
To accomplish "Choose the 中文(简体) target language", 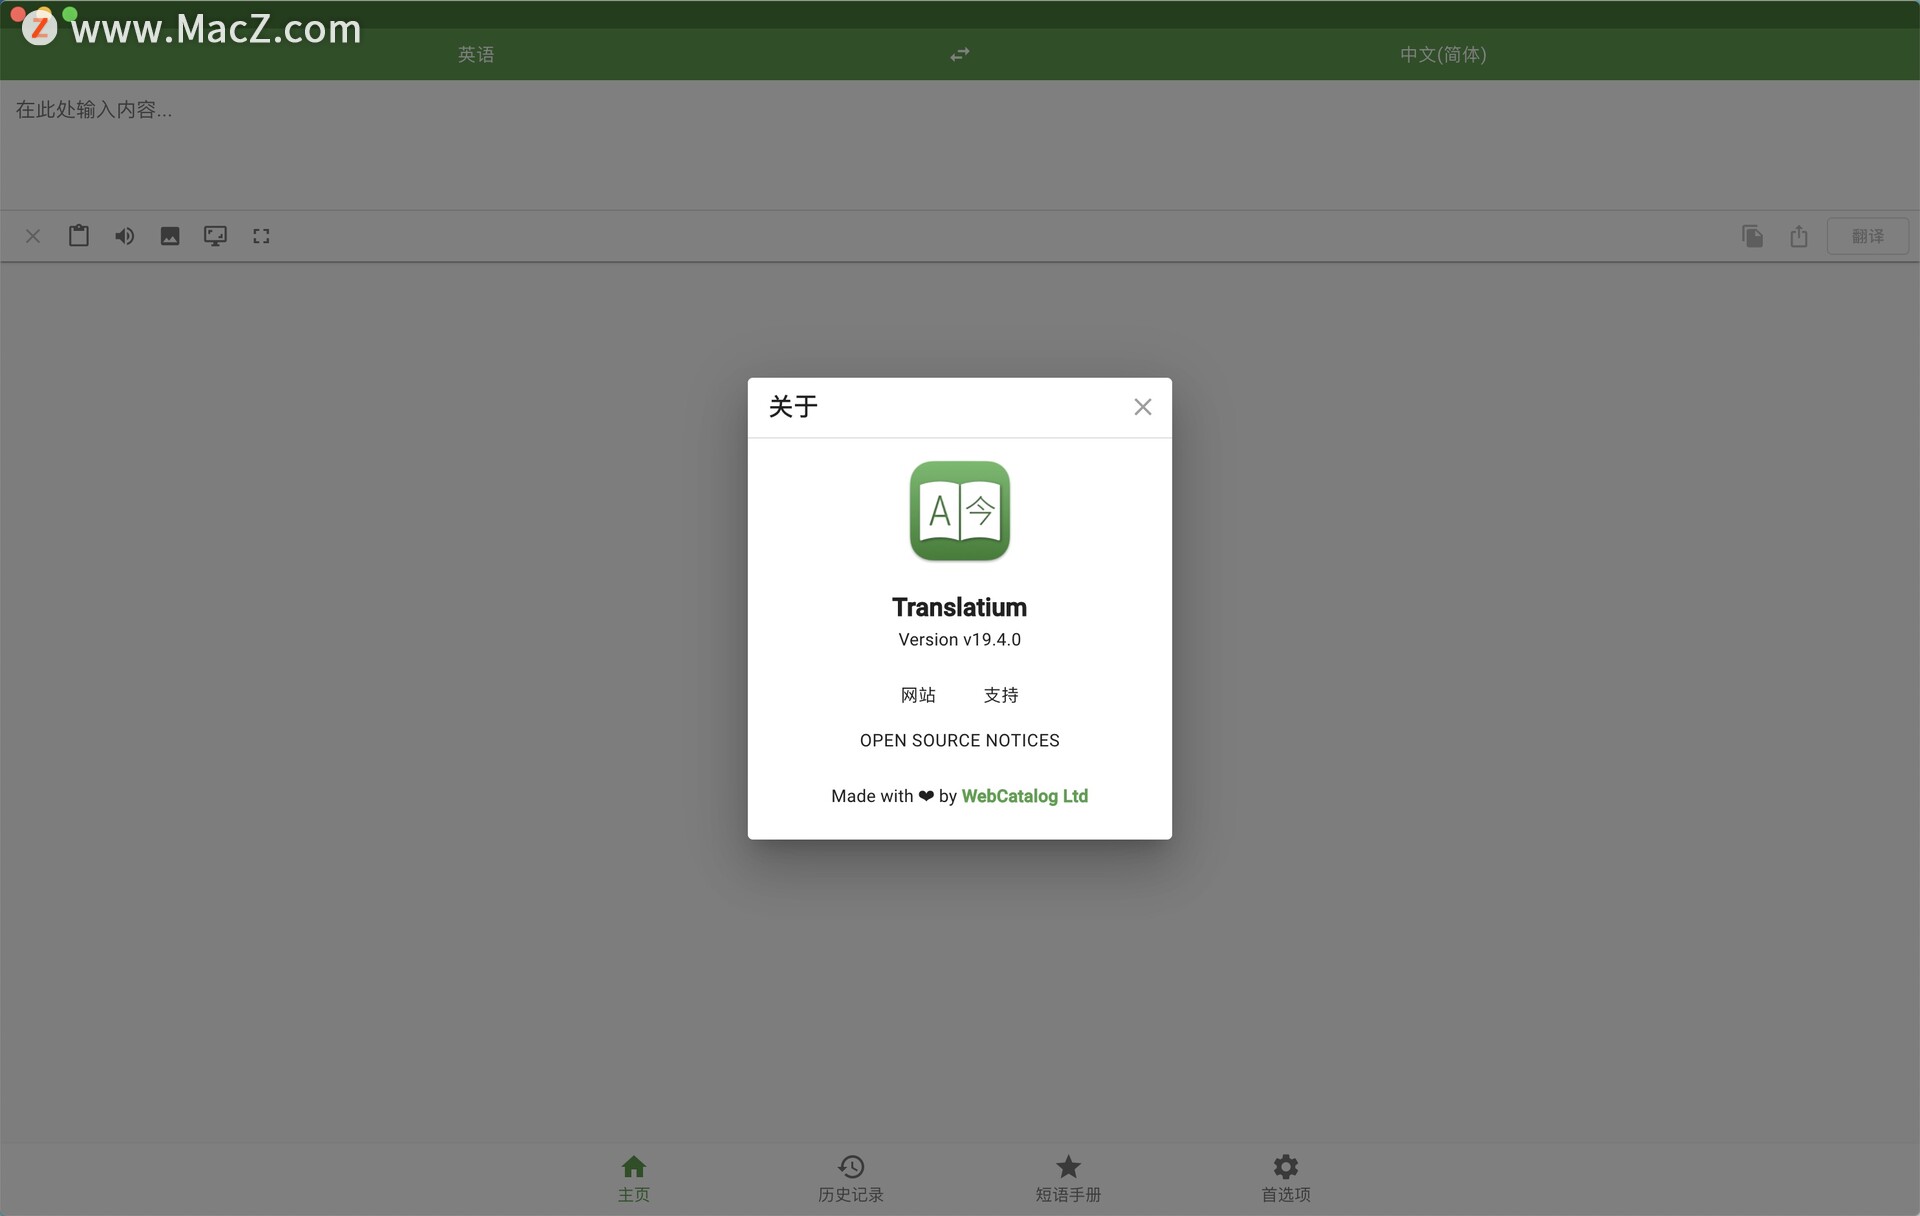I will point(1442,55).
